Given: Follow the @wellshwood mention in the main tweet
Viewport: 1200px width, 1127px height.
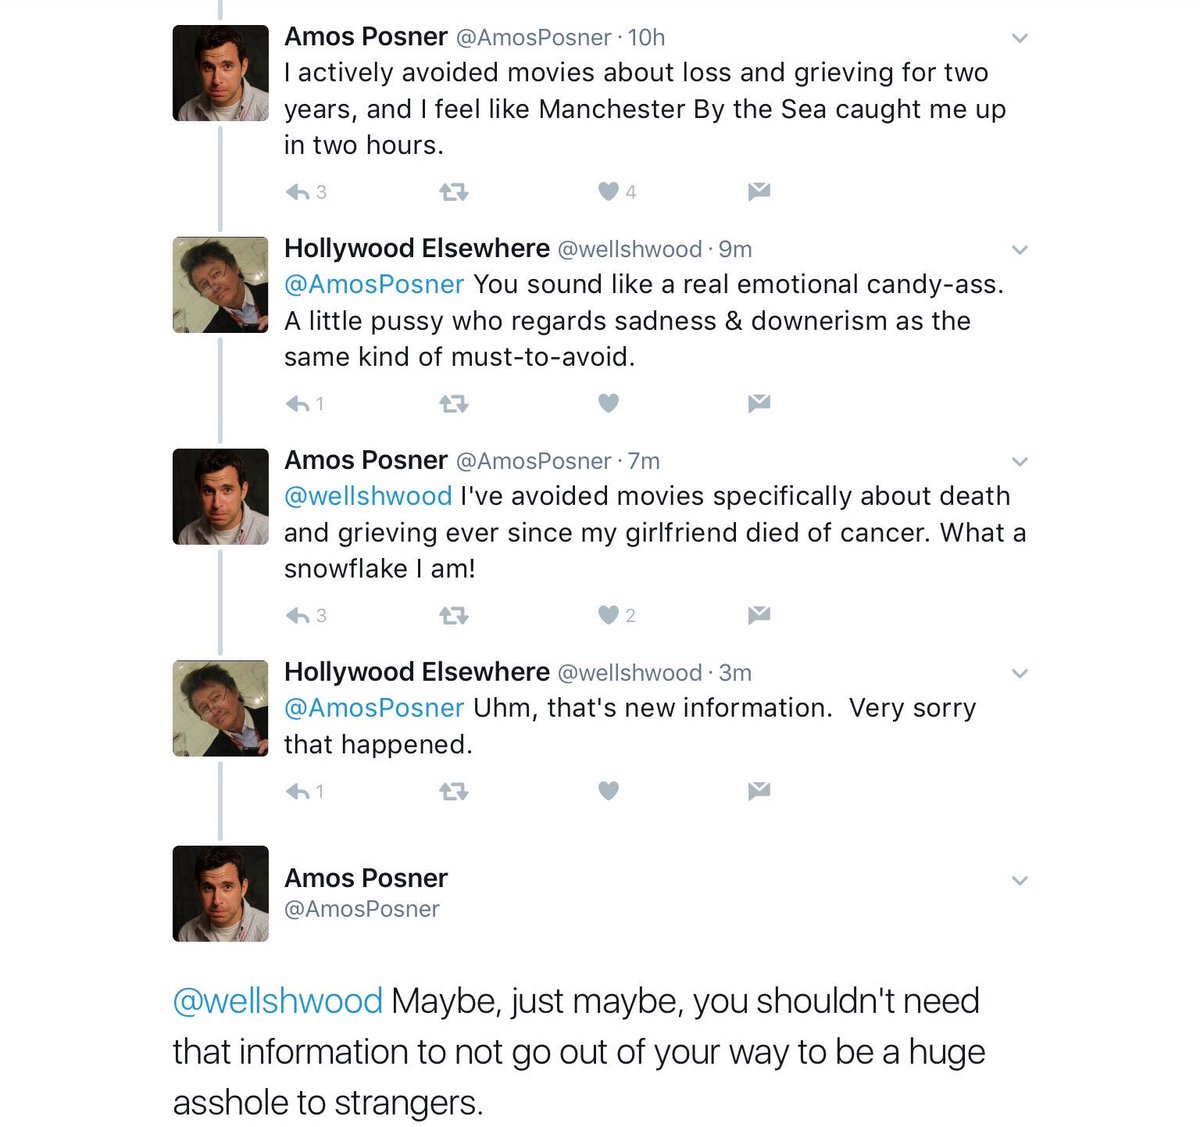Looking at the screenshot, I should point(277,1001).
